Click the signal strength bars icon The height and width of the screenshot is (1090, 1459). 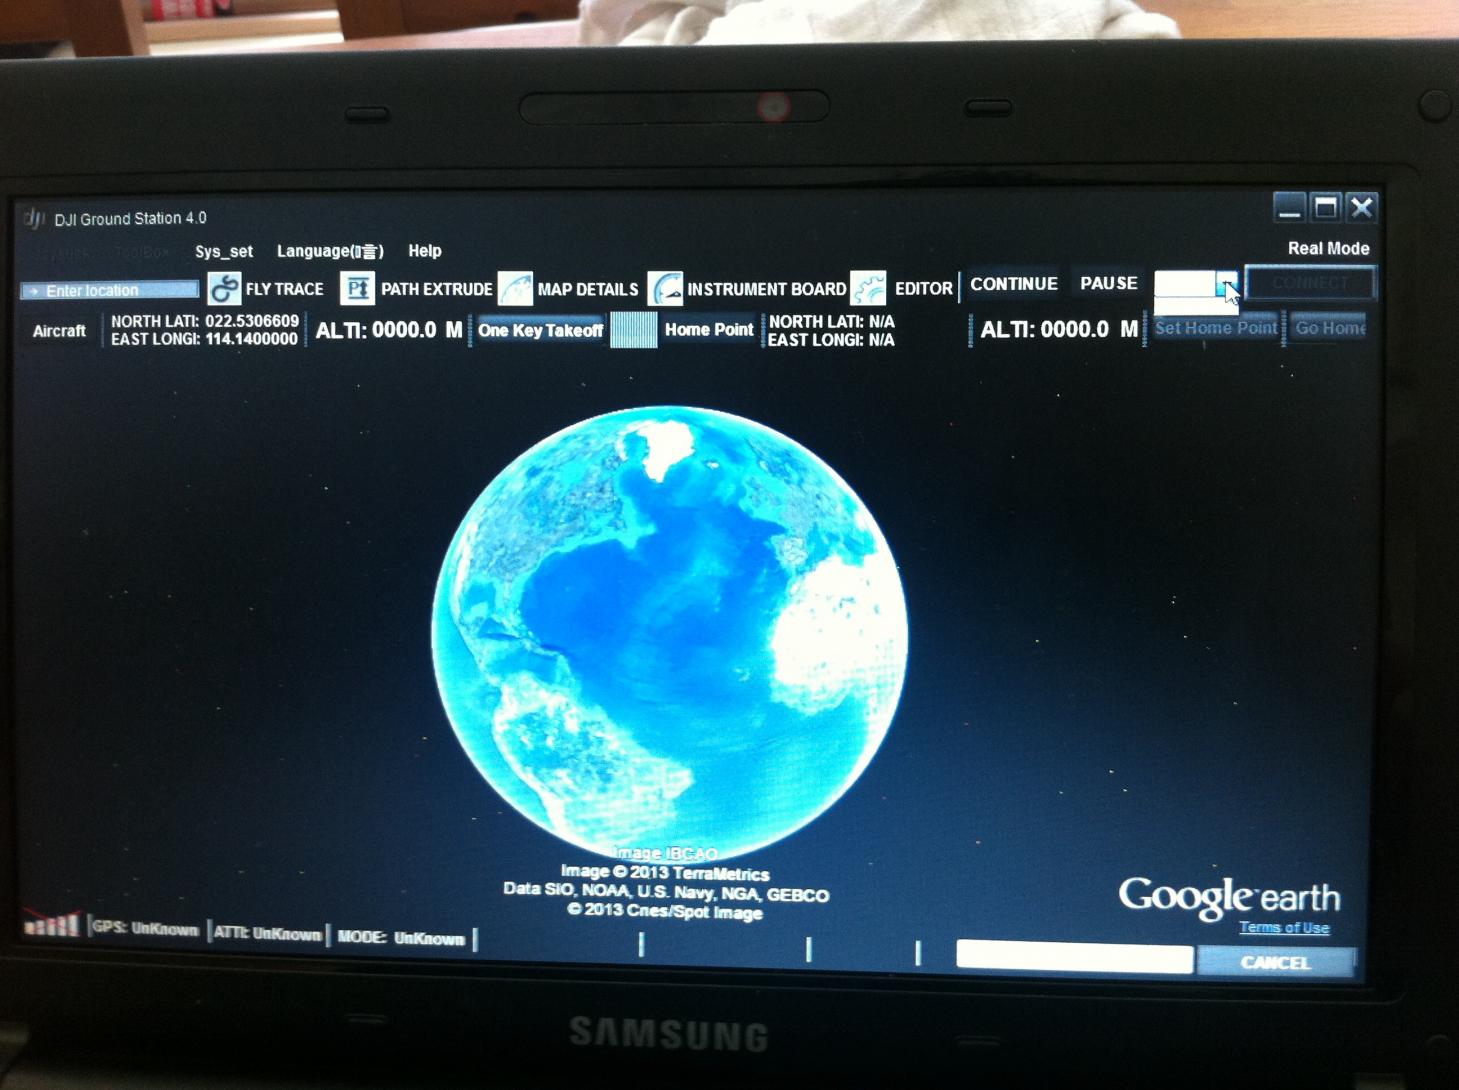click(x=51, y=923)
